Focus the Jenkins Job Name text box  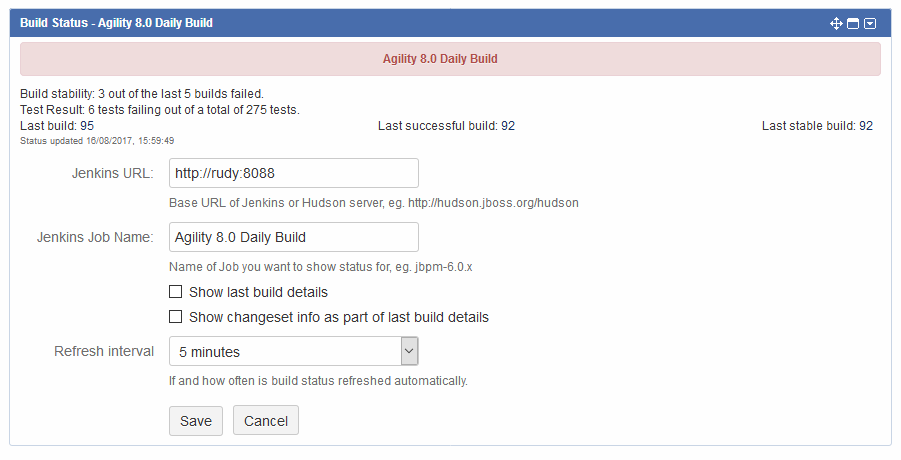coord(293,237)
